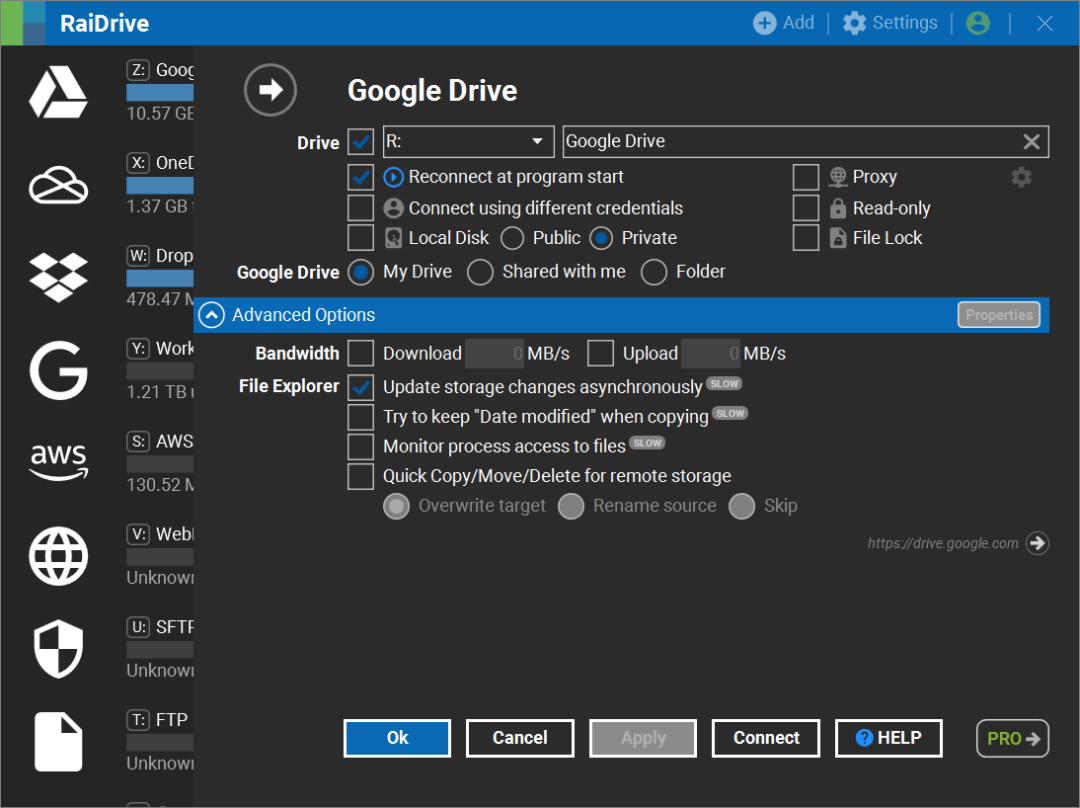Enable Download bandwidth limit checkbox
Screen dimensions: 1080x808
point(361,353)
